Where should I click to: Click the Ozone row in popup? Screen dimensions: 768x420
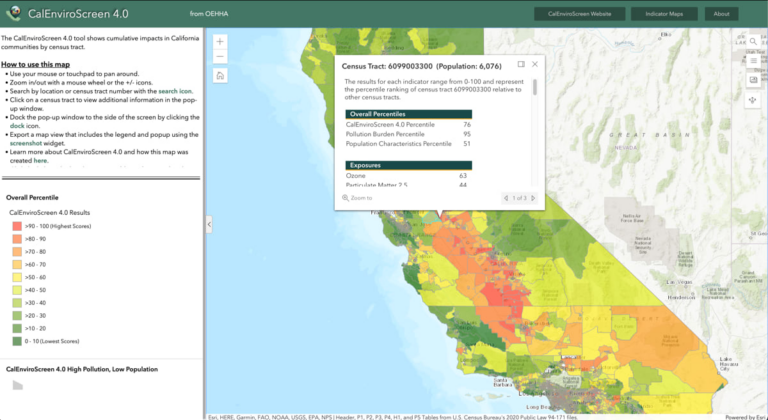pos(408,175)
